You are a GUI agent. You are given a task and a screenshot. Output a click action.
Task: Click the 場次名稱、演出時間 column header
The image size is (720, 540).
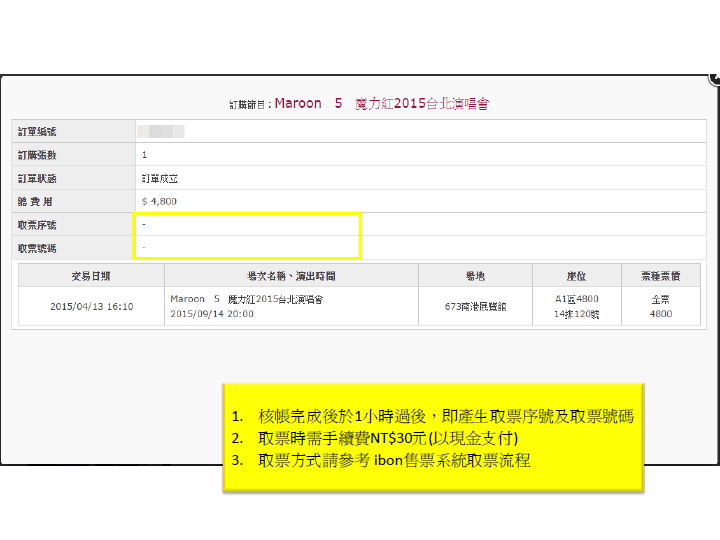pyautogui.click(x=291, y=276)
